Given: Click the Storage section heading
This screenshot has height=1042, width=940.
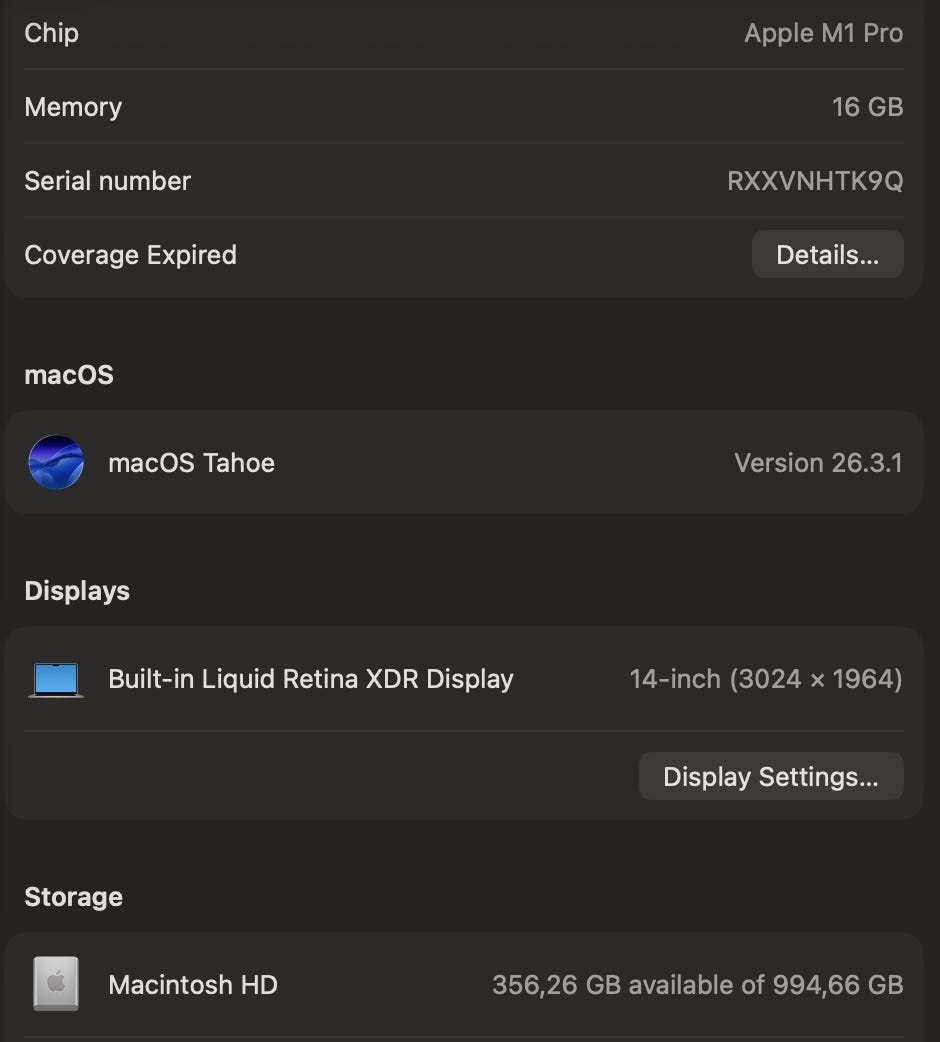Looking at the screenshot, I should [x=73, y=897].
